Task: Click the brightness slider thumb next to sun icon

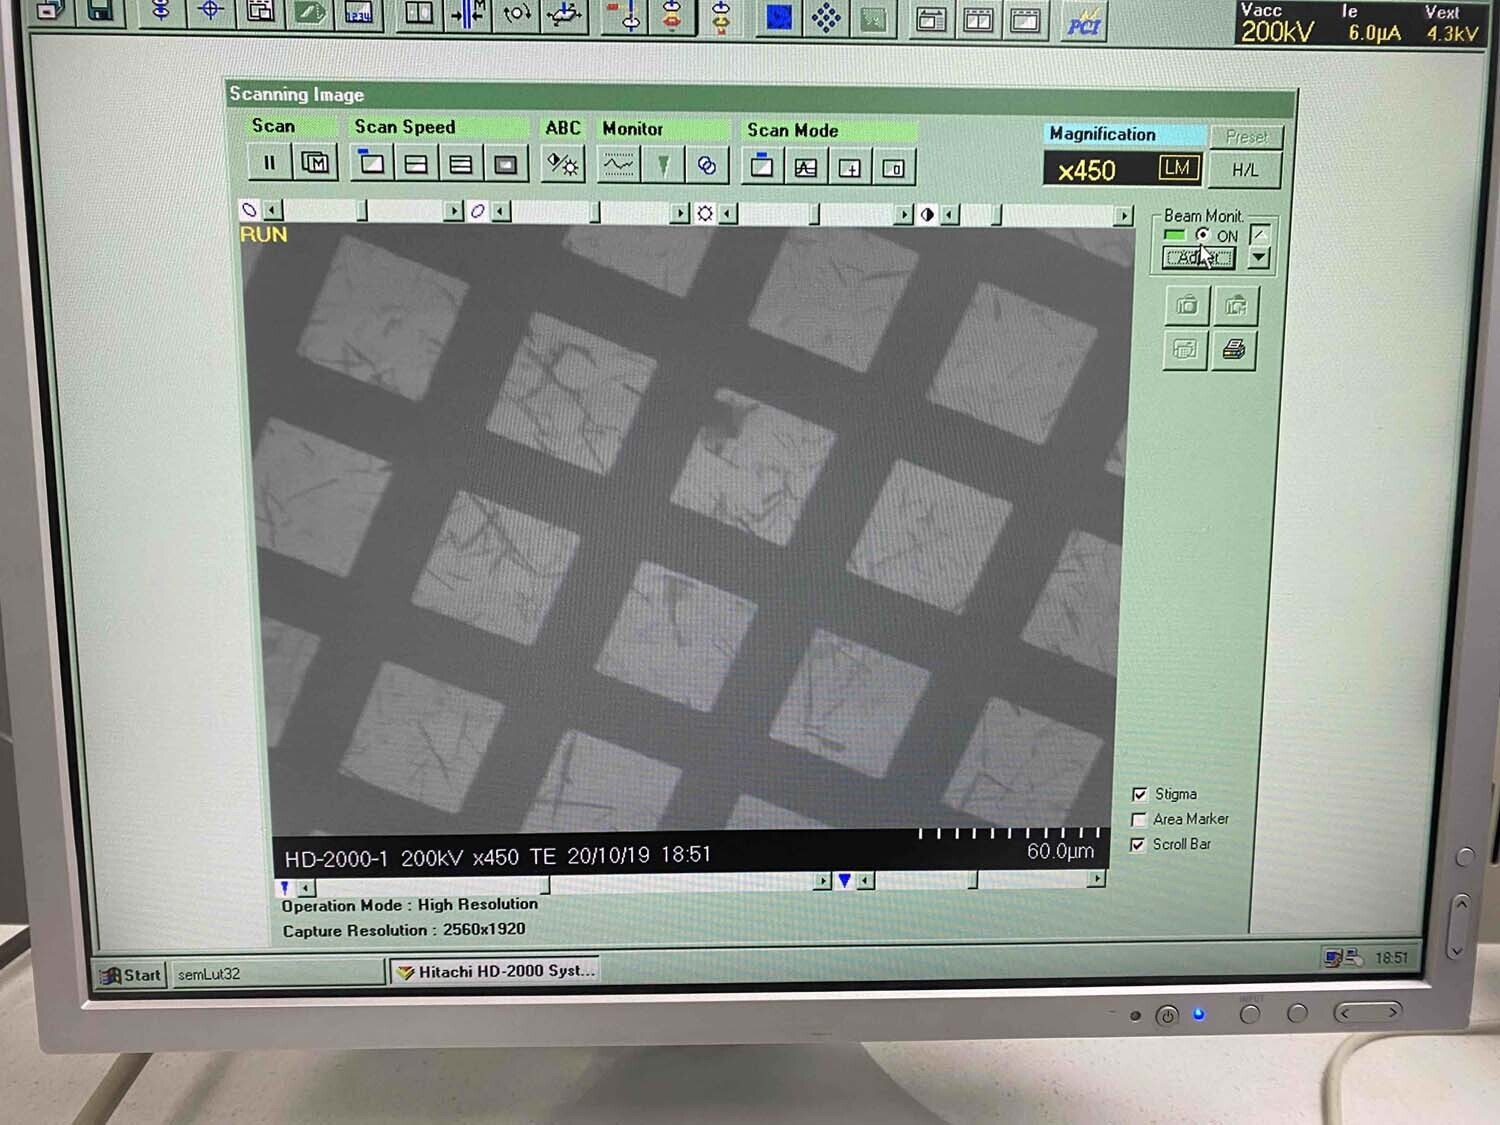Action: (x=815, y=214)
